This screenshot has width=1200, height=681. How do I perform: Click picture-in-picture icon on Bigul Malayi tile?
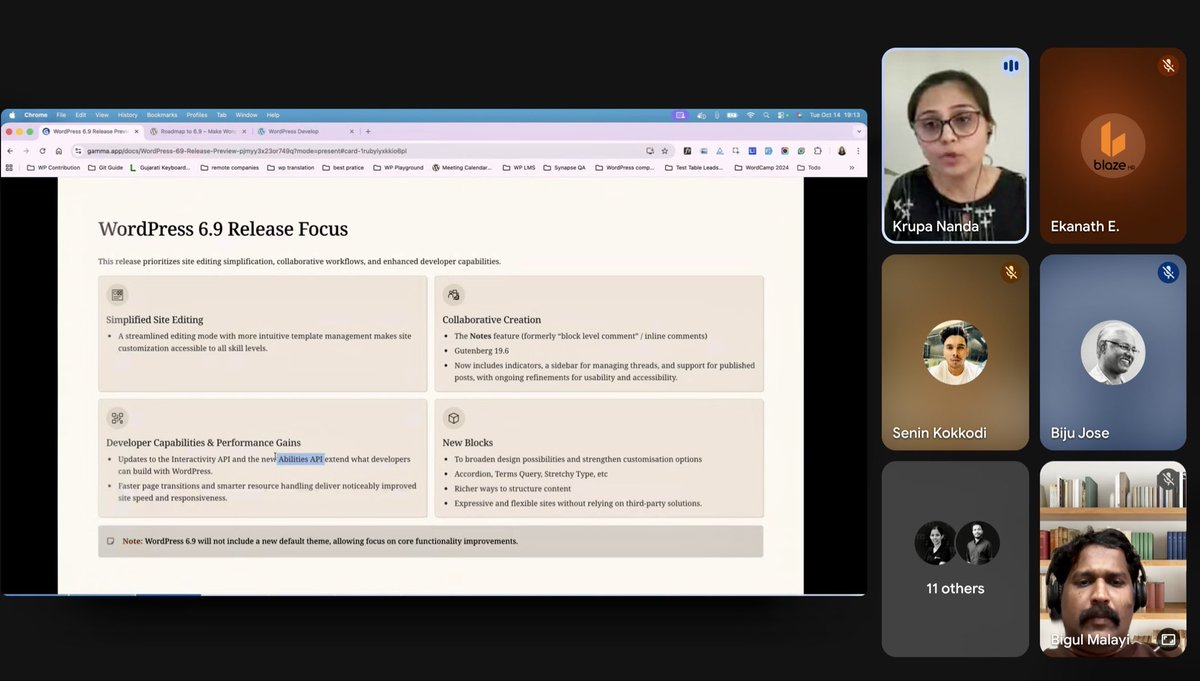(1167, 639)
